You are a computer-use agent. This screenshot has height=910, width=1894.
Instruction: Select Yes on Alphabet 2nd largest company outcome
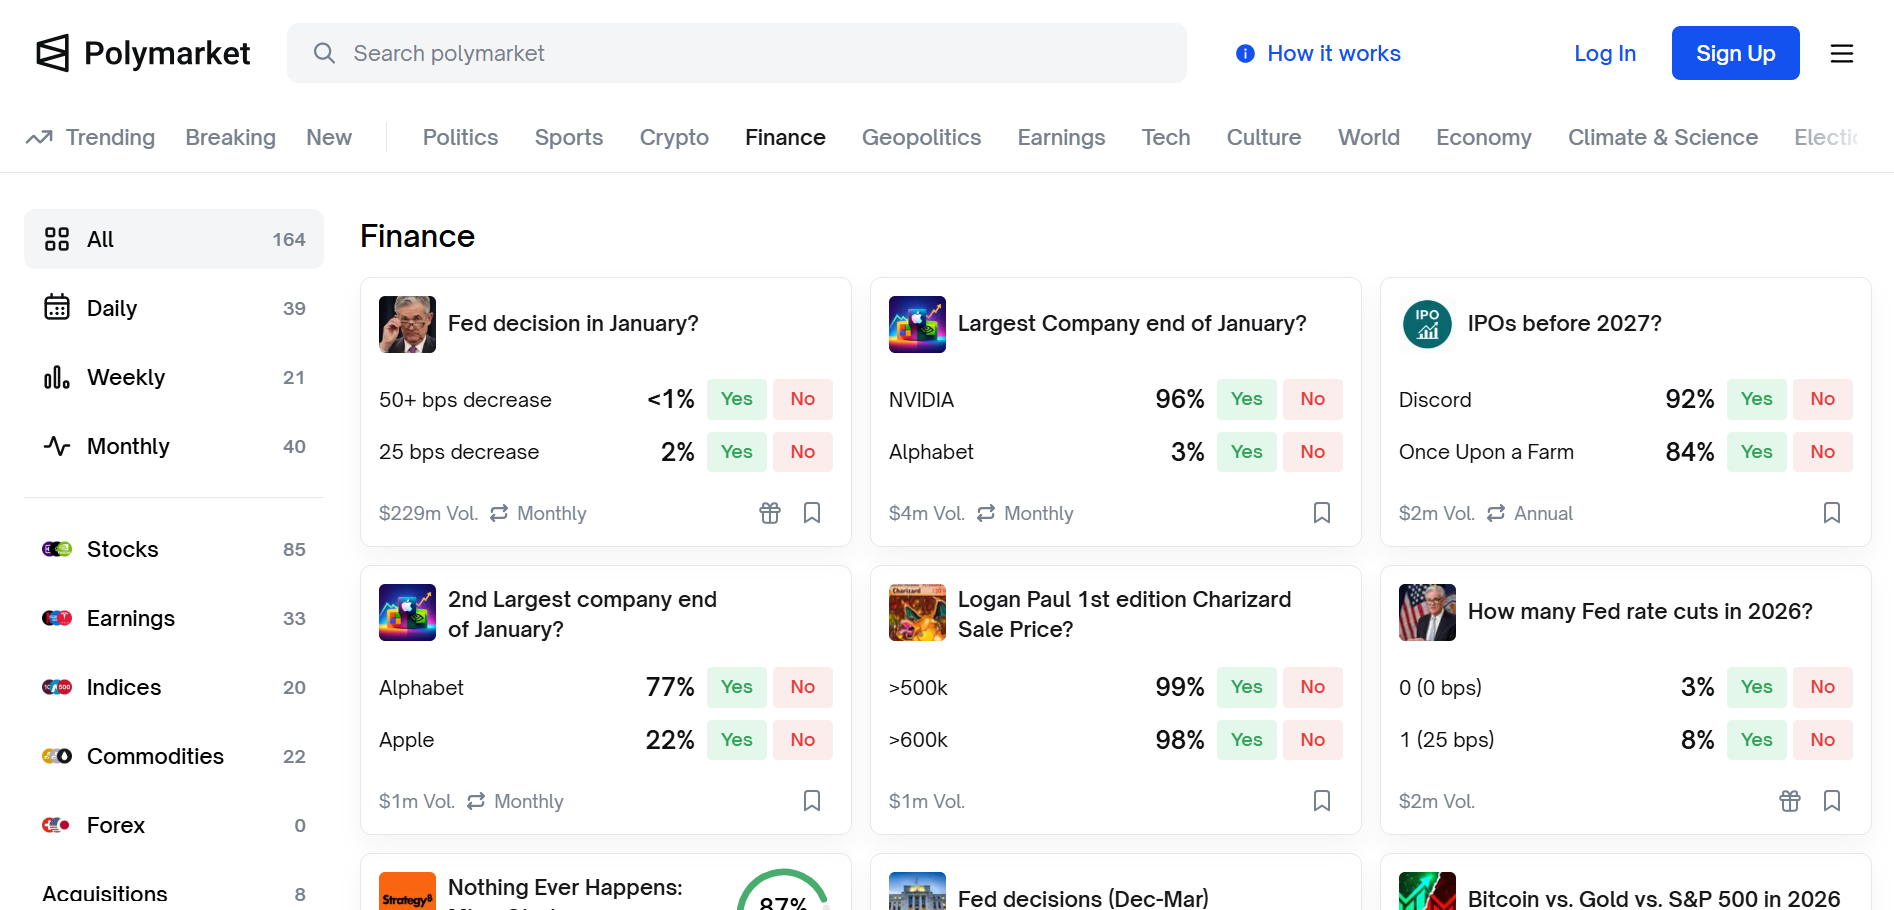736,687
